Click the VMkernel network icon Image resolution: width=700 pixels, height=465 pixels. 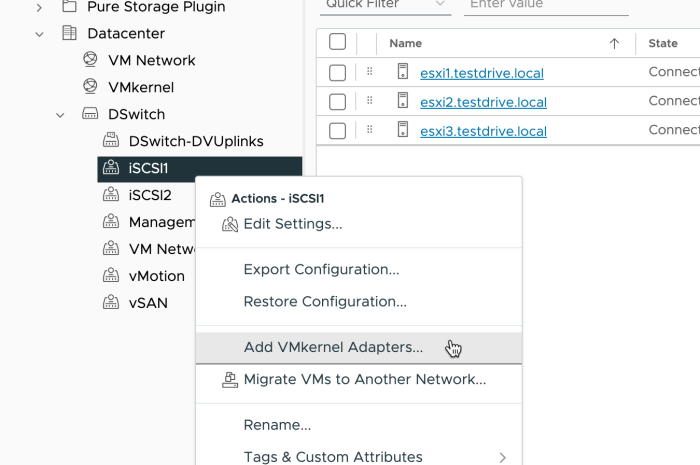[x=90, y=87]
